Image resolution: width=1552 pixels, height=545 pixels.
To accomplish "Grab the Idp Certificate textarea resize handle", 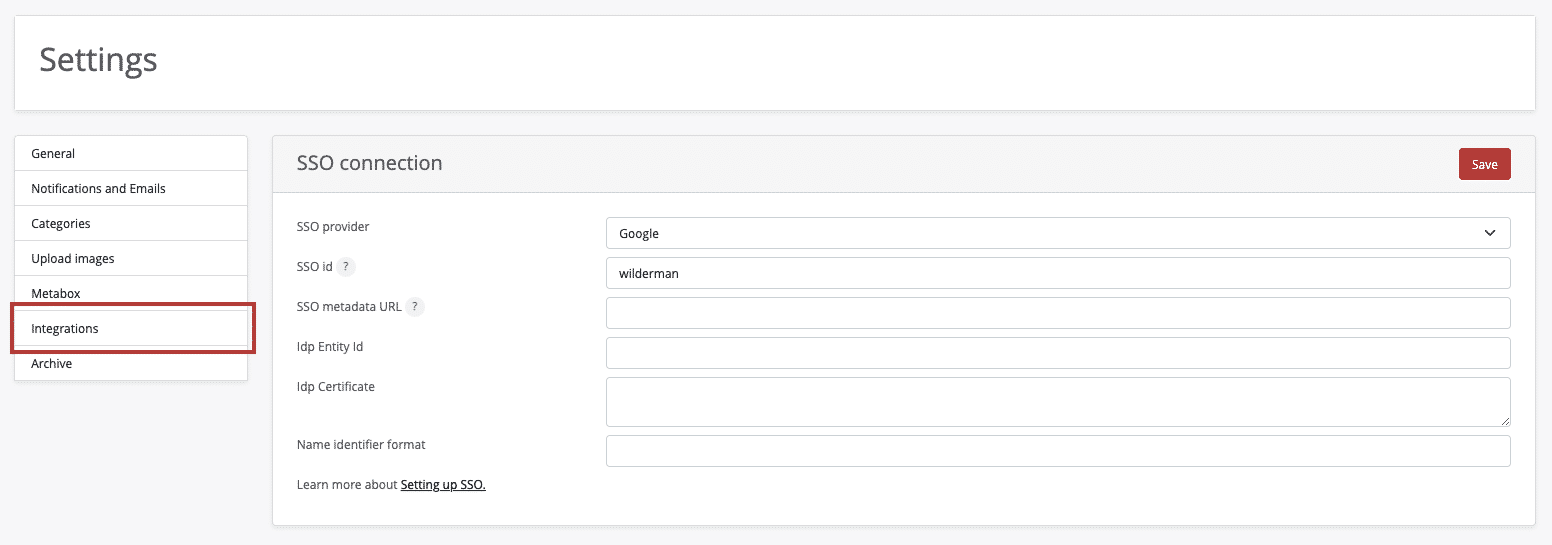I will [x=1504, y=421].
